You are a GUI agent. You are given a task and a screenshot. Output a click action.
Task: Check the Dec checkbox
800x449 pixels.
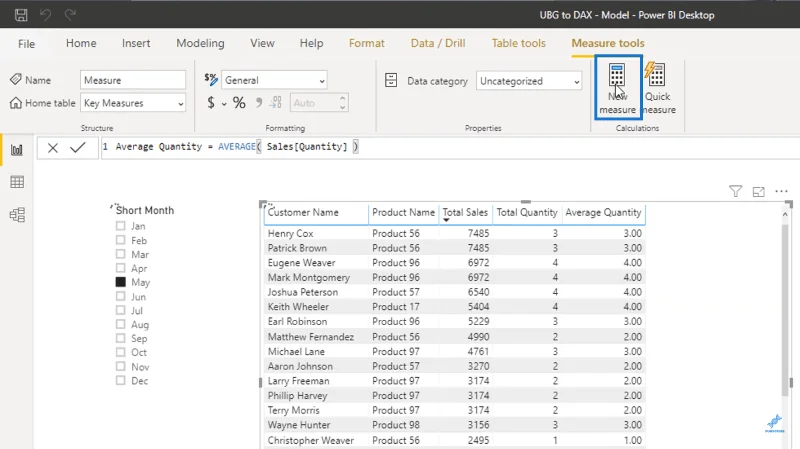pos(120,380)
